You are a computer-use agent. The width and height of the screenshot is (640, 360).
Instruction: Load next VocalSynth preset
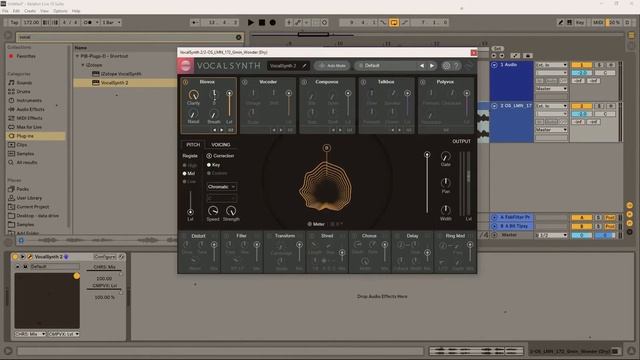[432, 65]
